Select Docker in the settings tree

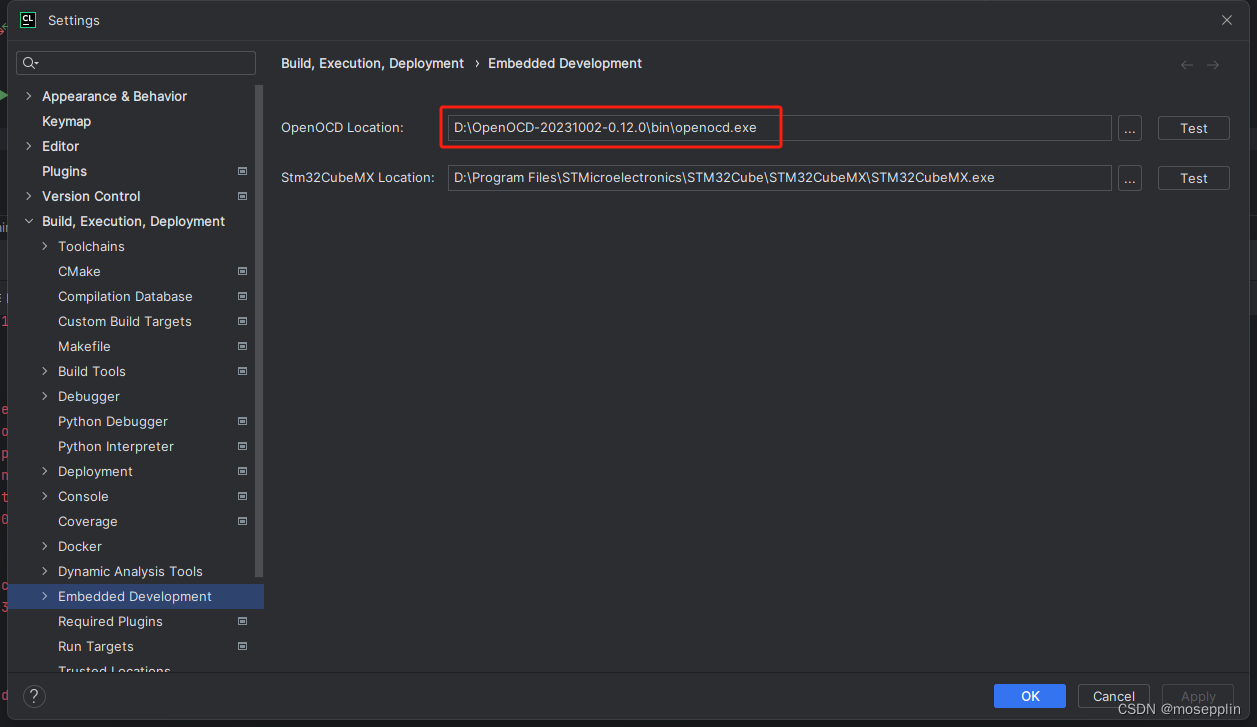point(82,546)
